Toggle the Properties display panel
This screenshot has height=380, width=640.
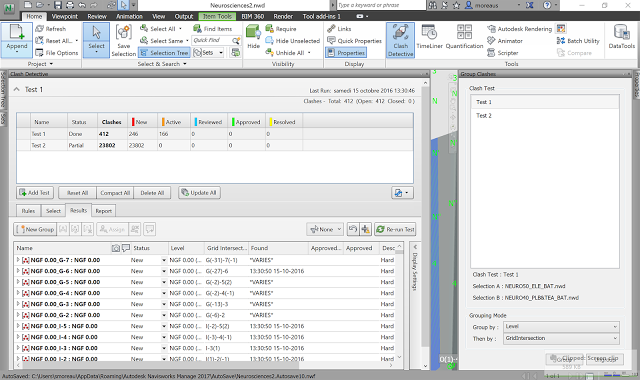point(346,53)
